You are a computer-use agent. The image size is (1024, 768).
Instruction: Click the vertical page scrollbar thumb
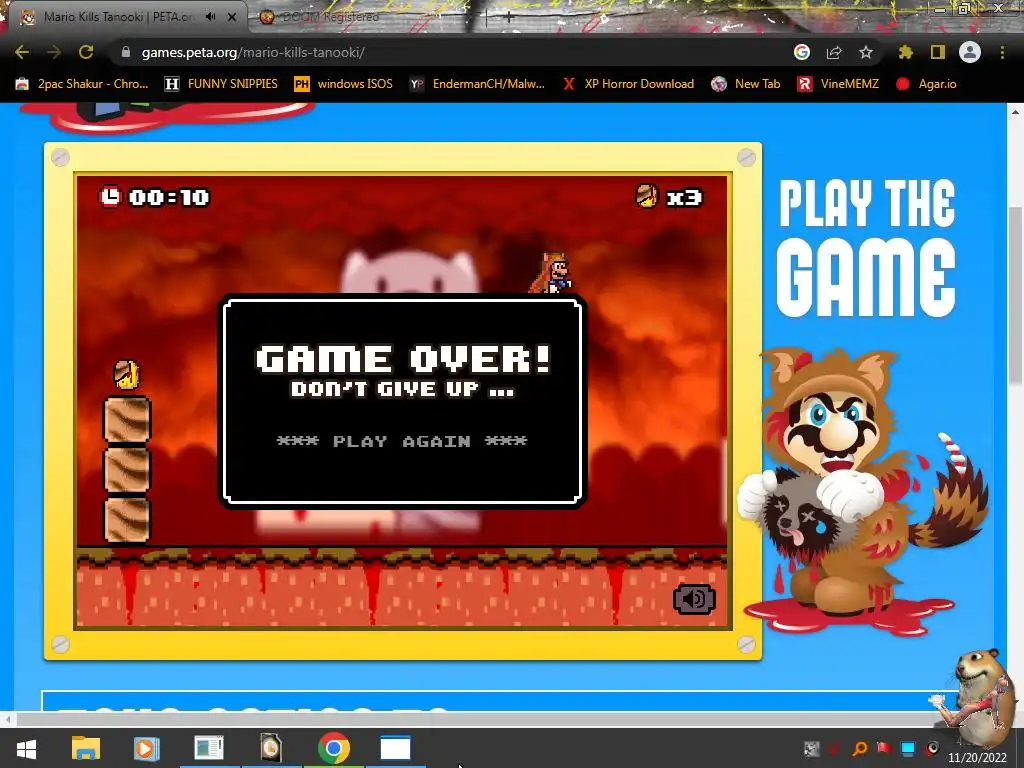coord(1015,295)
